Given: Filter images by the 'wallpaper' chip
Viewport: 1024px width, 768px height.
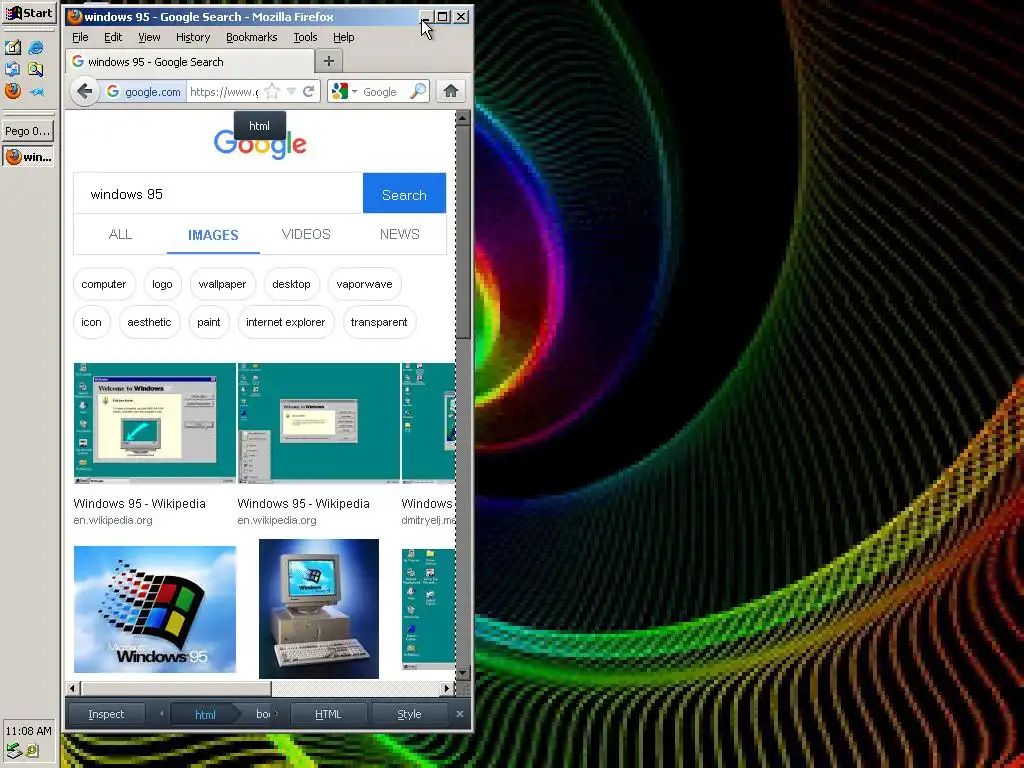Looking at the screenshot, I should point(222,284).
